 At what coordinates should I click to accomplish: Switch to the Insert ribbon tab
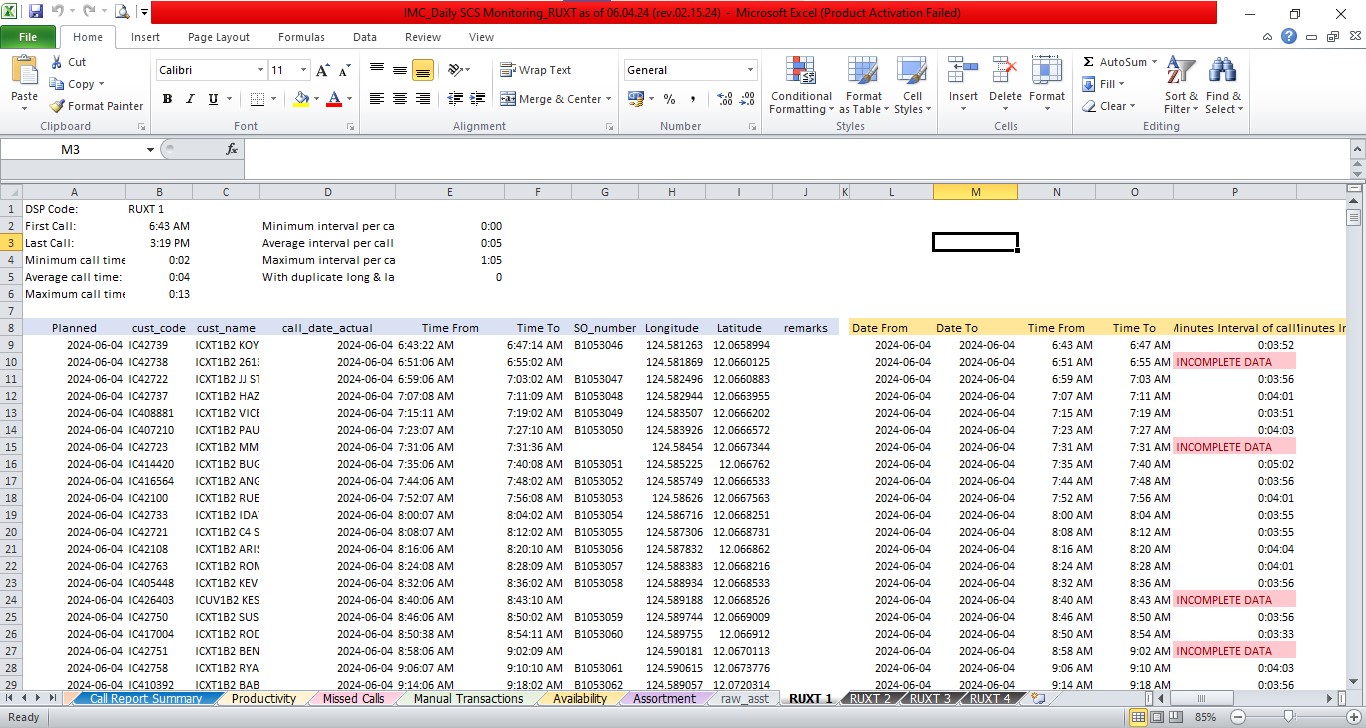click(x=145, y=37)
